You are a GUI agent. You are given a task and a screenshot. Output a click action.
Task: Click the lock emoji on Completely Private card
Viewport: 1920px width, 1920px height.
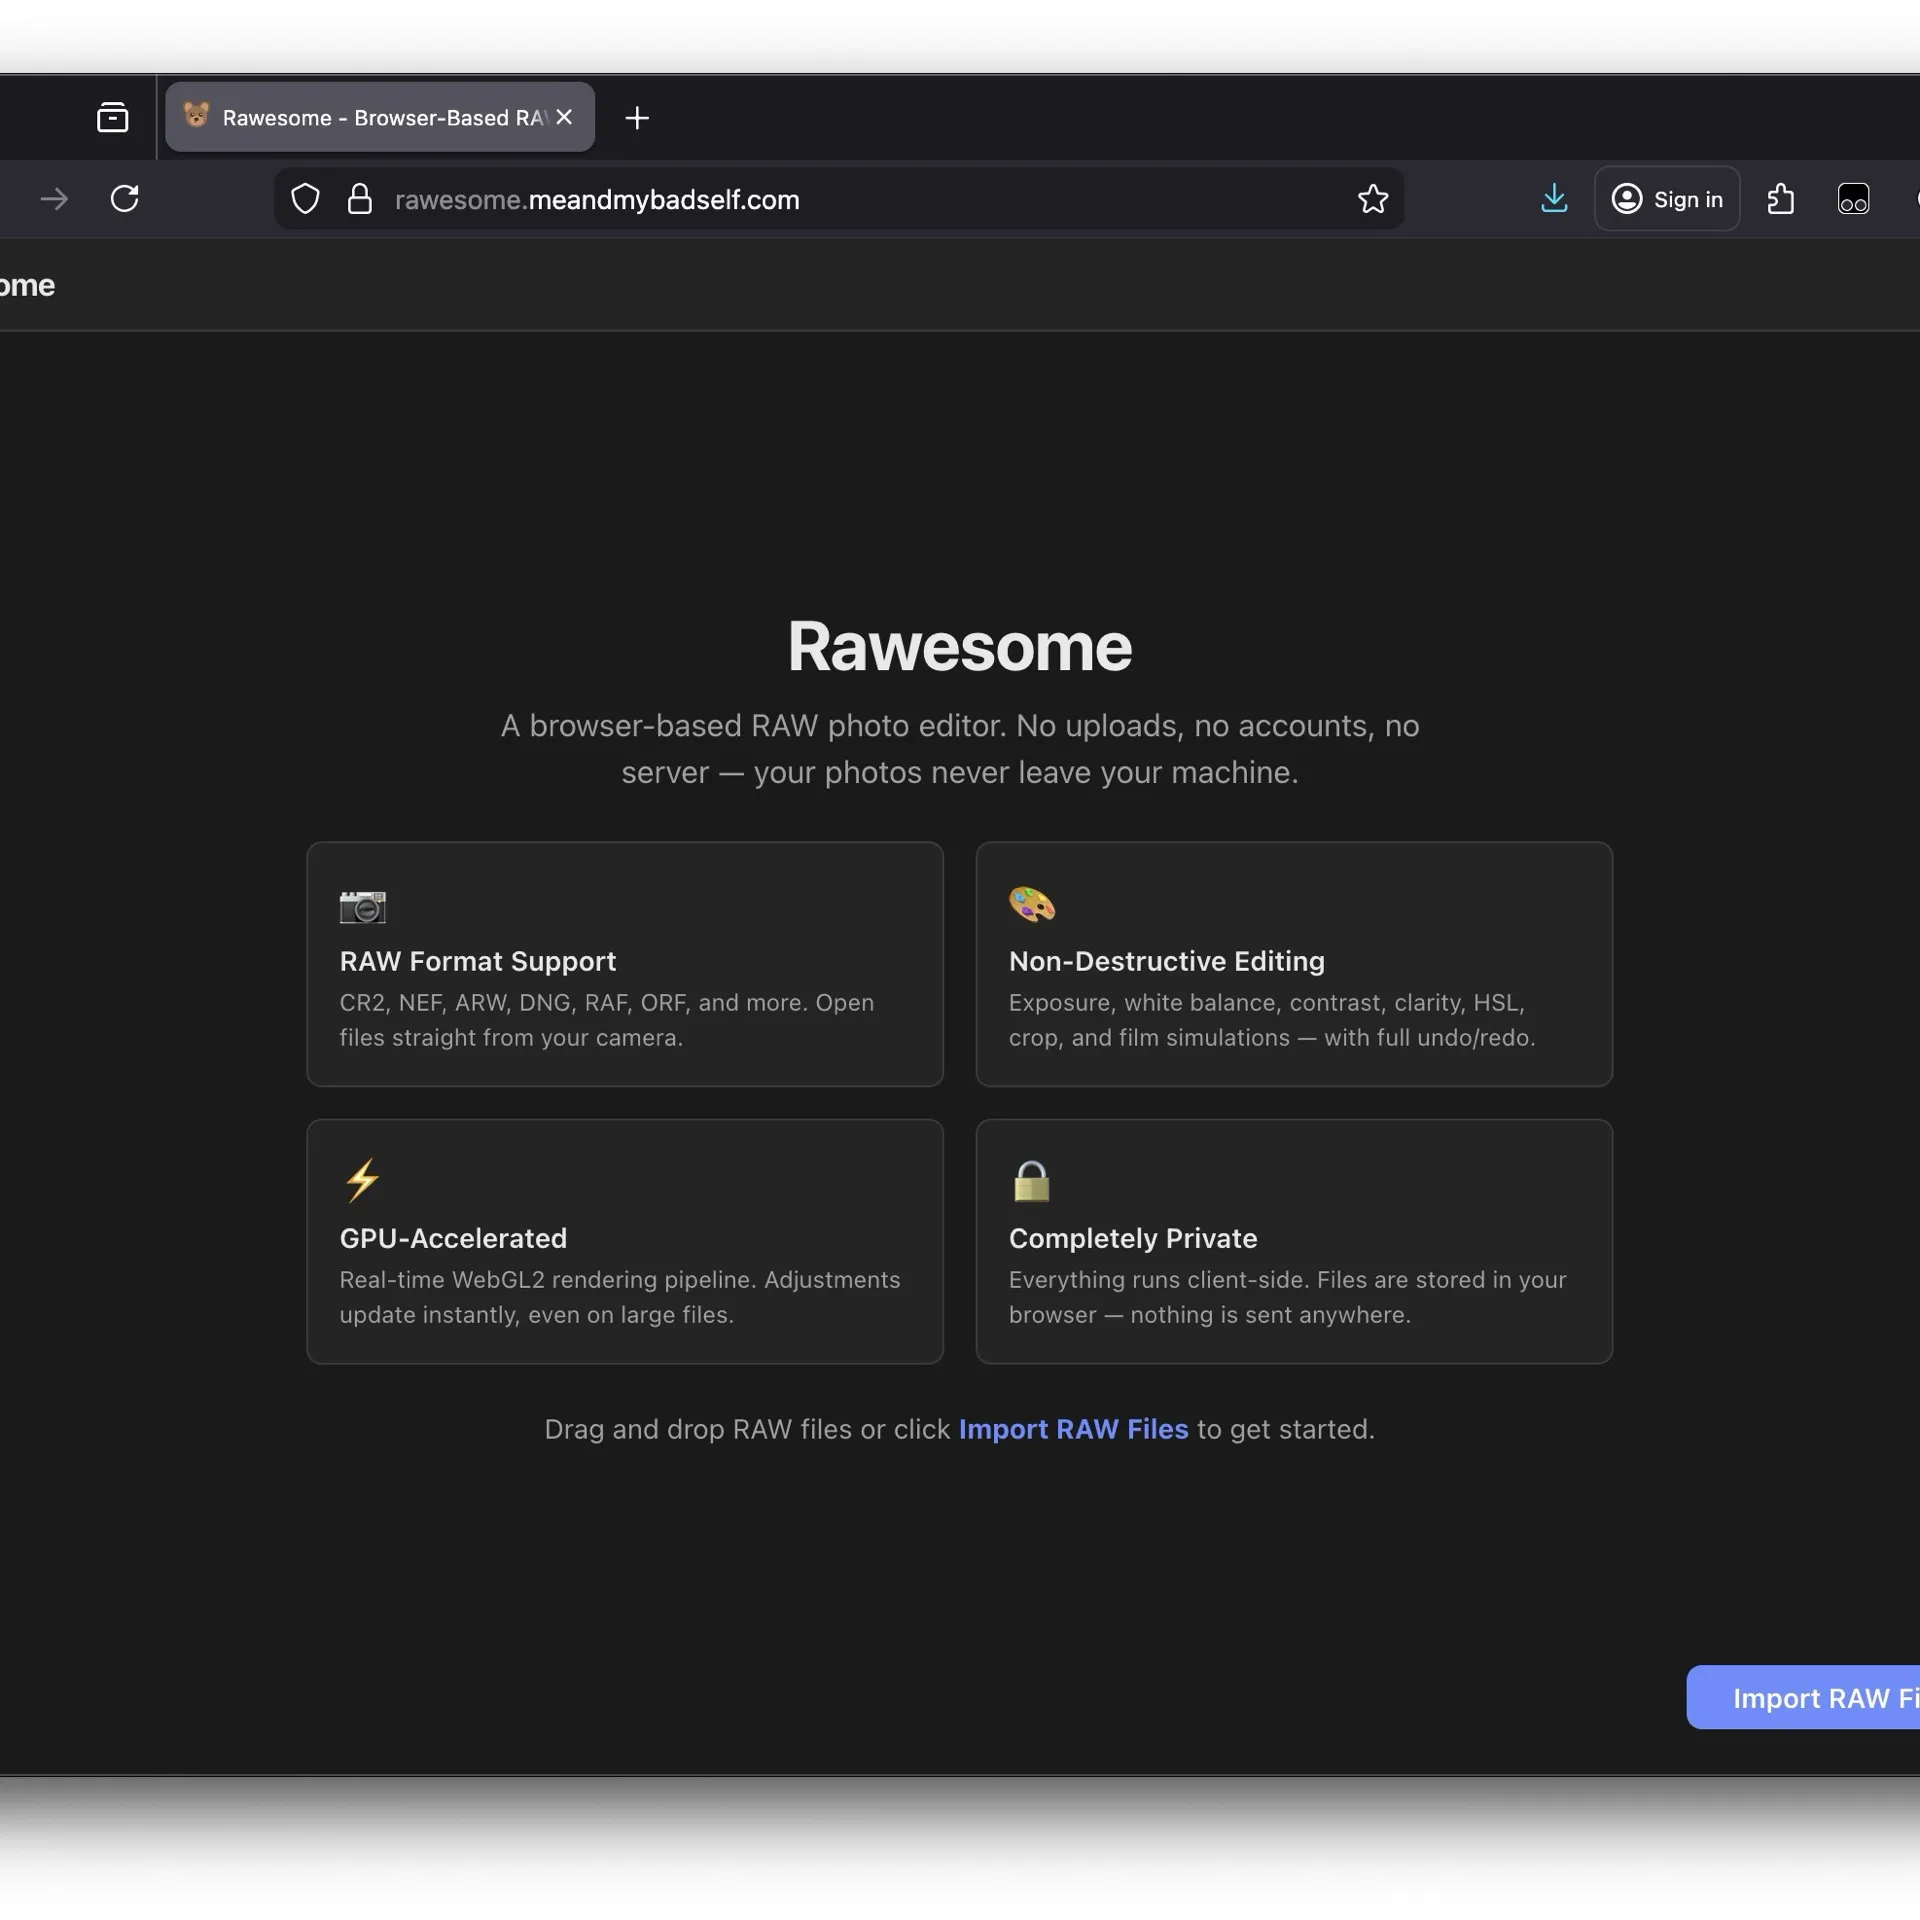click(1032, 1183)
